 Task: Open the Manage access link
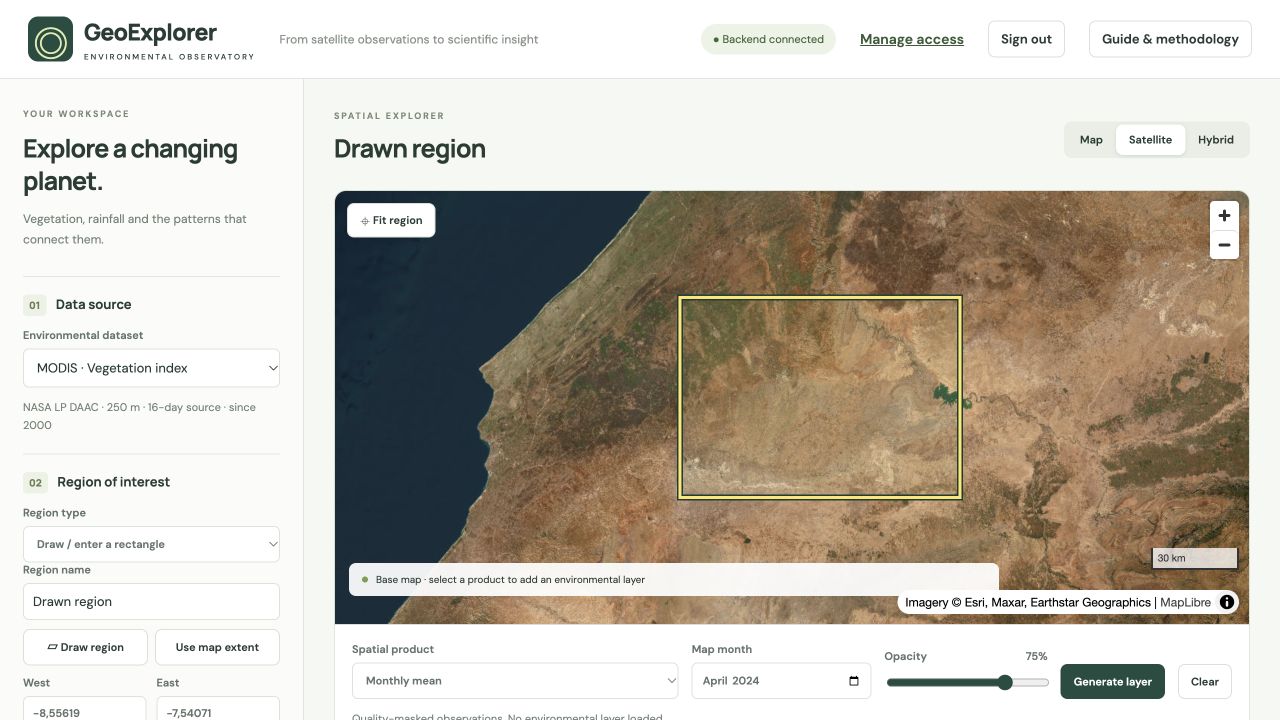(912, 39)
